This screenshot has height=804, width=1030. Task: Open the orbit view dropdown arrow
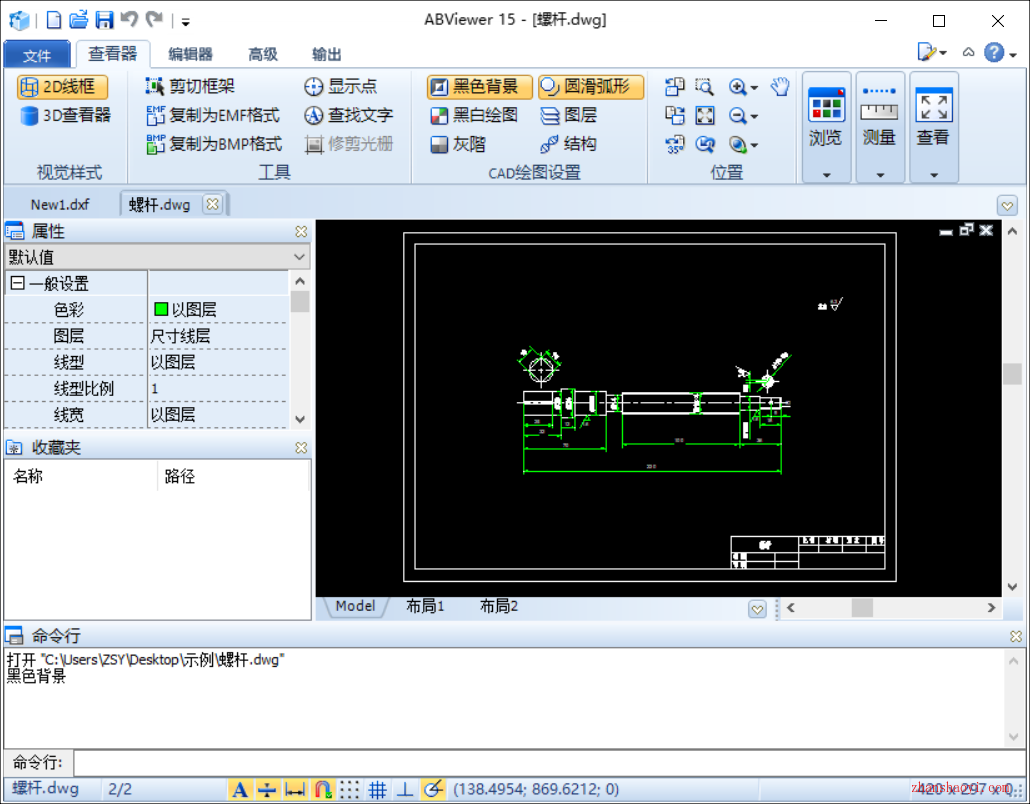click(x=754, y=146)
